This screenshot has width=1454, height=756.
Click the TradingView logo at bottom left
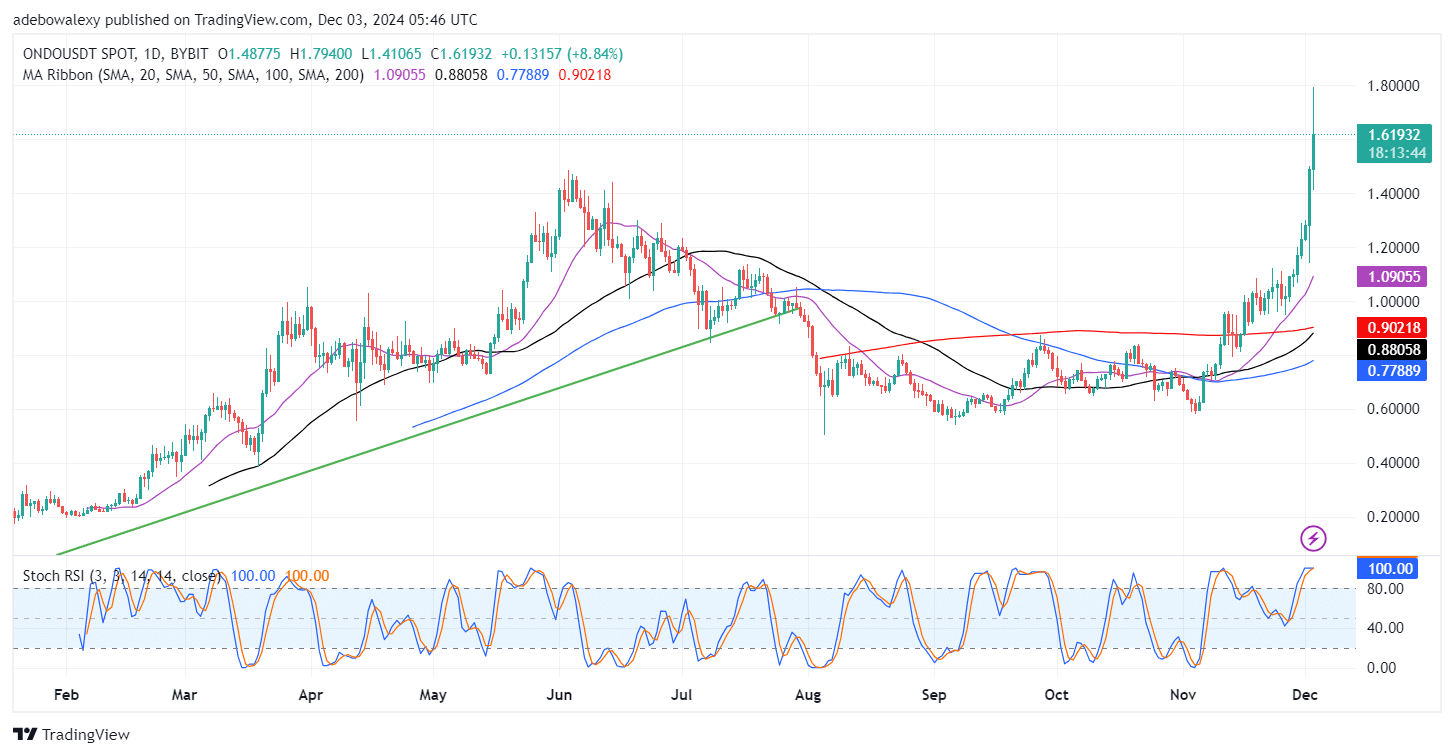click(71, 735)
